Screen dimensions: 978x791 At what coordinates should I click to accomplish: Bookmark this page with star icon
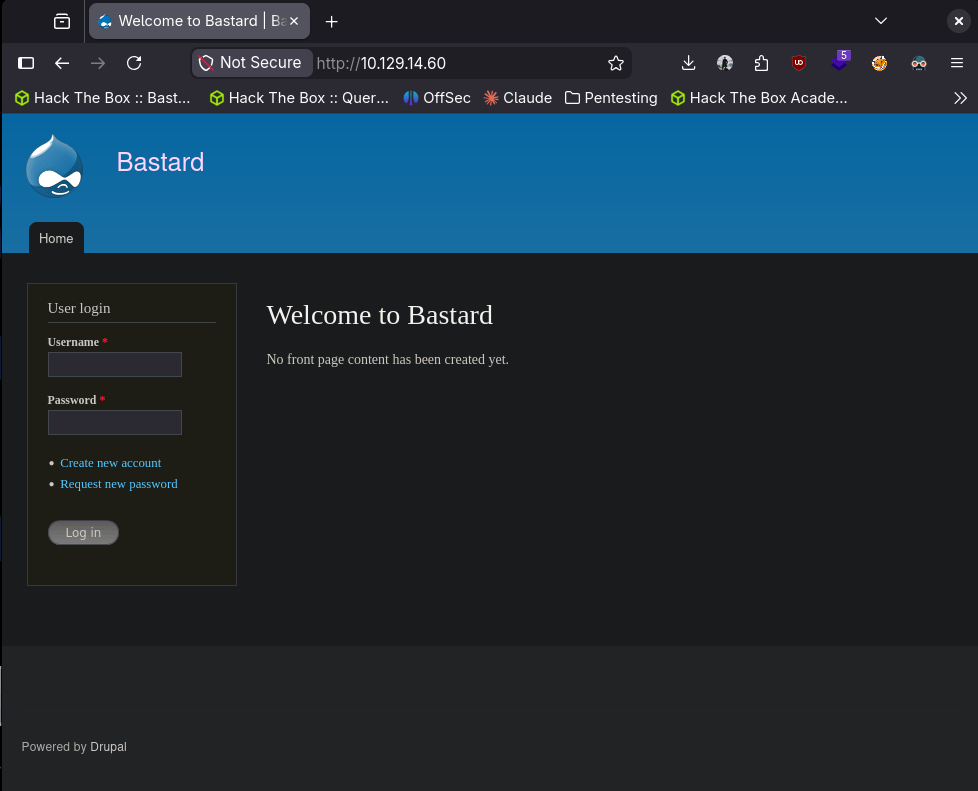pos(616,63)
